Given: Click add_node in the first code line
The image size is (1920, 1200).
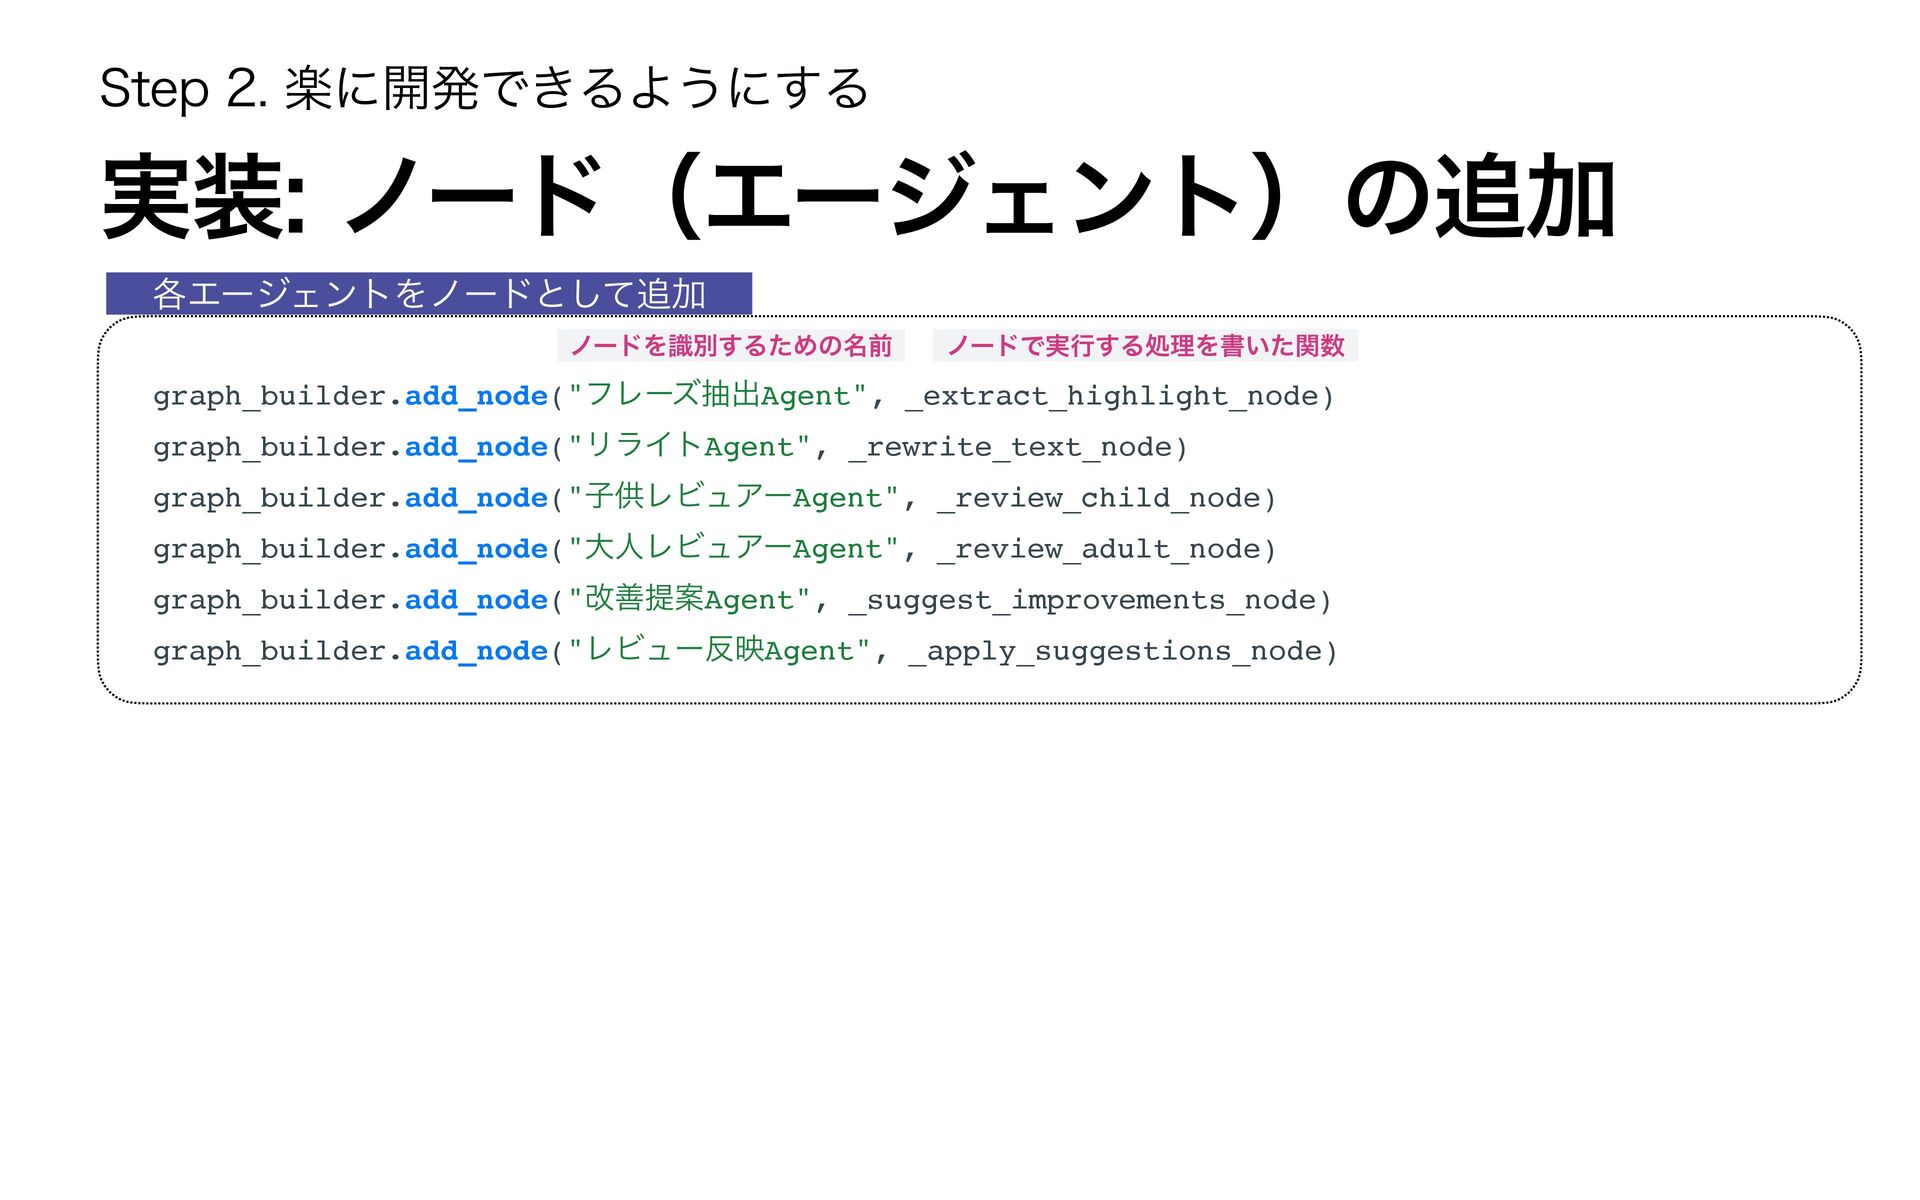Looking at the screenshot, I should [x=476, y=396].
